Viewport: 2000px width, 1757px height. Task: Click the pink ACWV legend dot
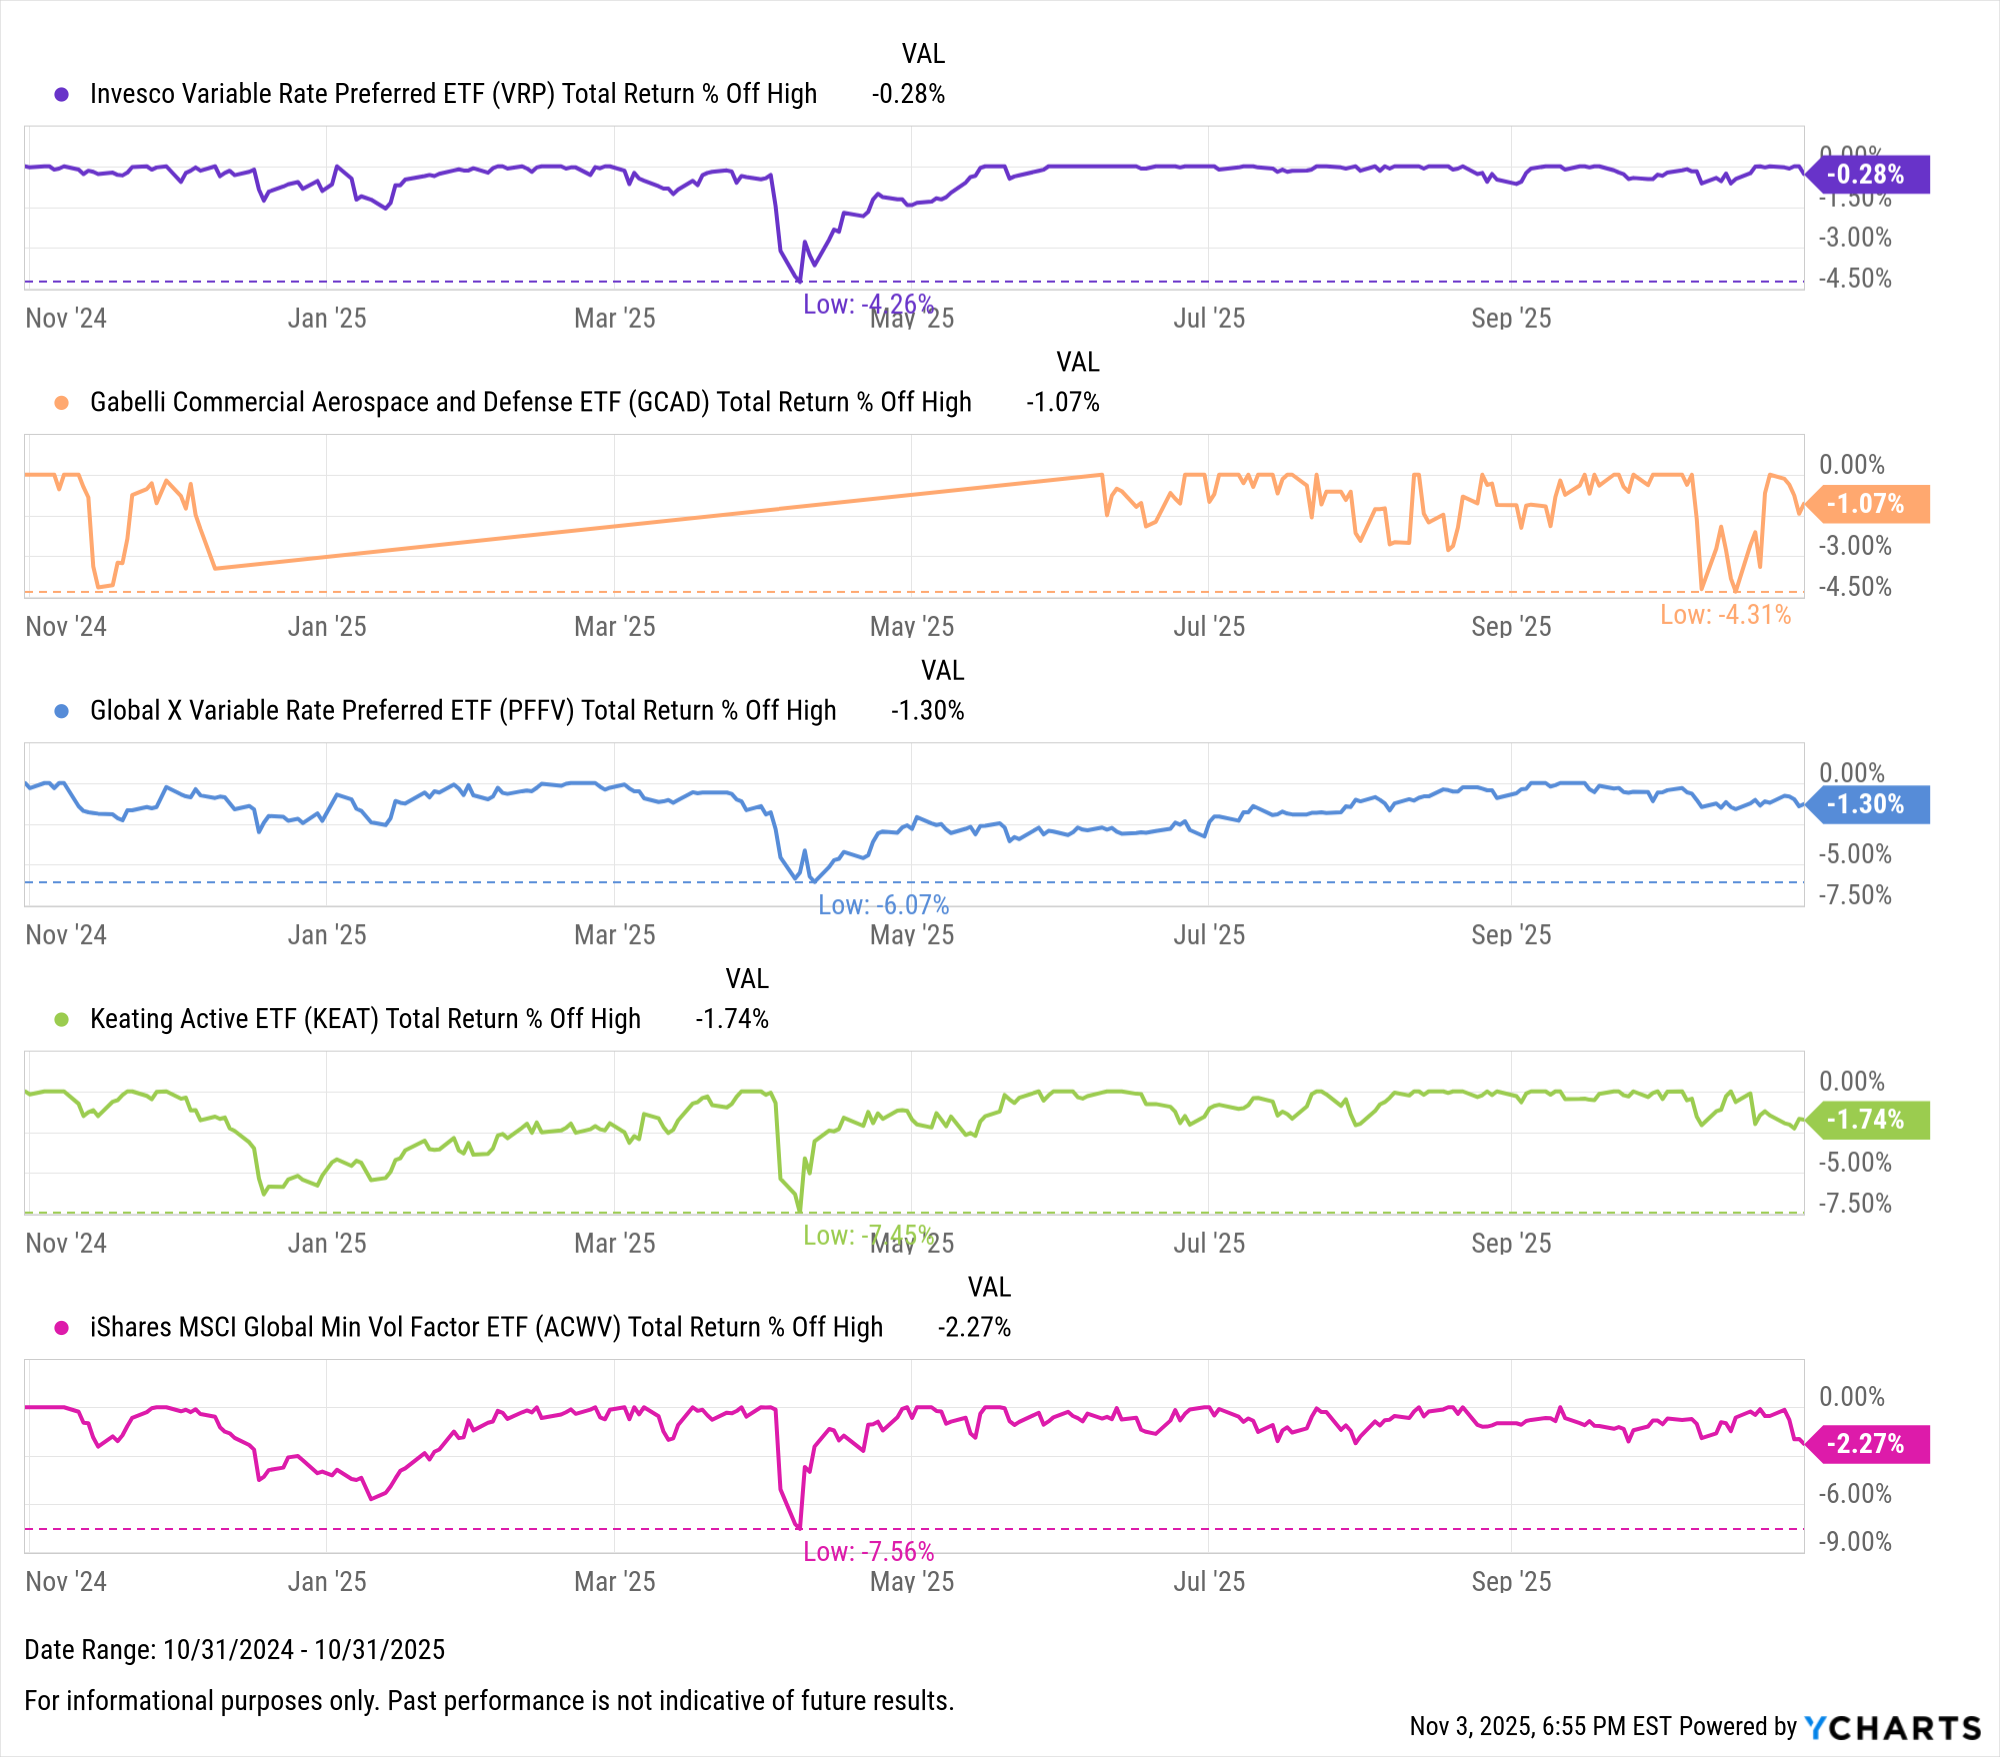click(62, 1327)
